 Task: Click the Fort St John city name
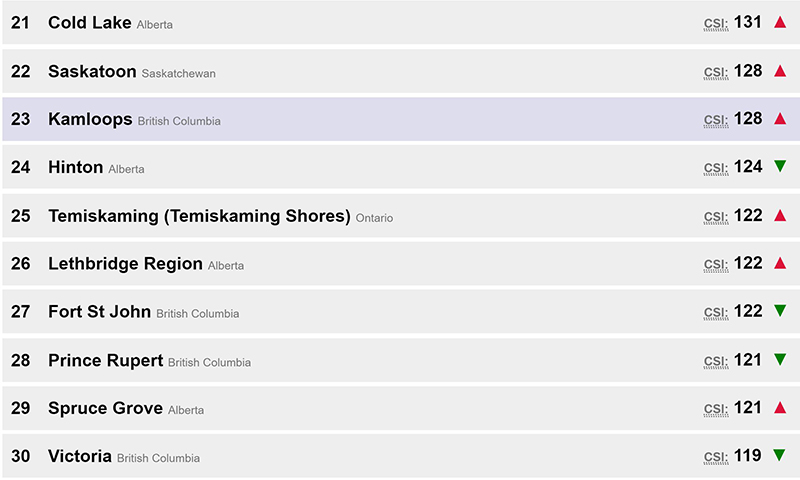point(99,312)
